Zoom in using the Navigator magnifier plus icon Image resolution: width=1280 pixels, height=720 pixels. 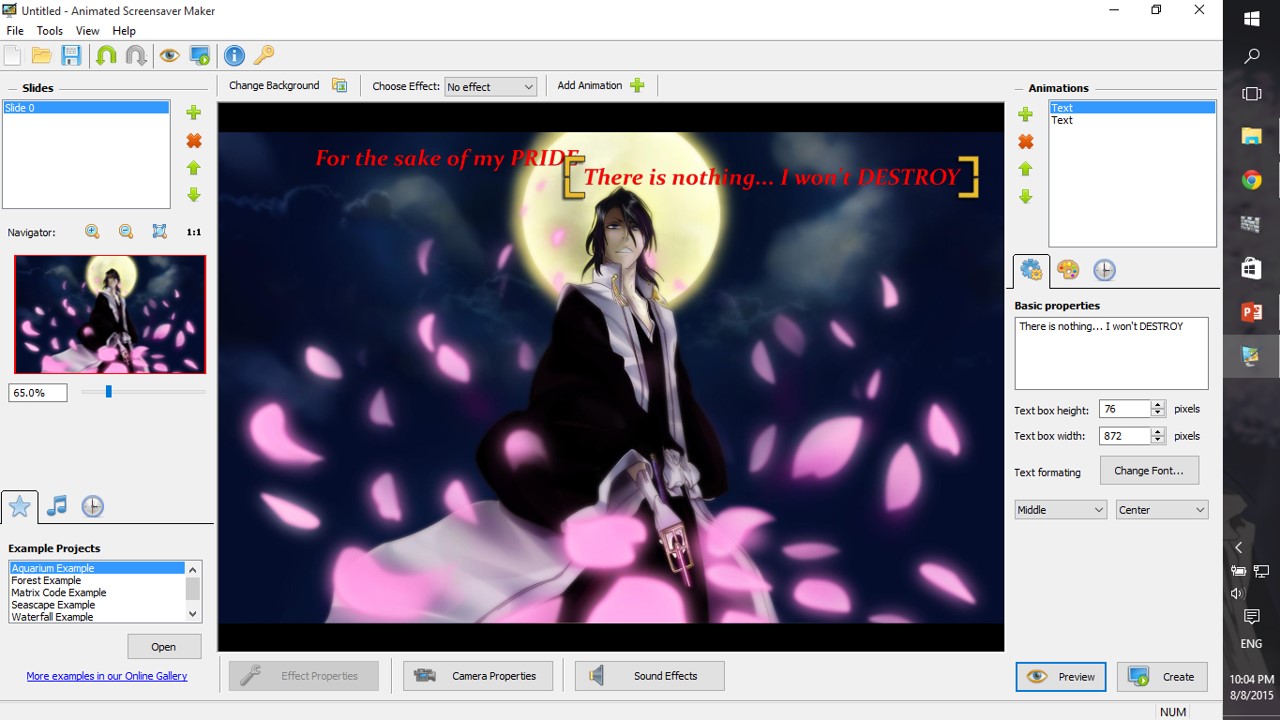point(92,232)
